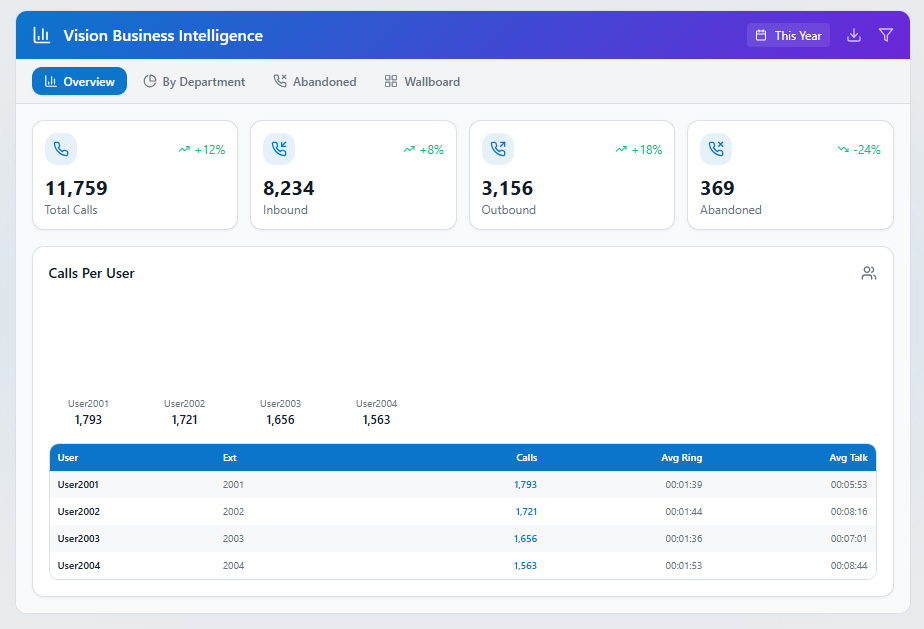Click the download export icon in header
The width and height of the screenshot is (924, 629).
pos(854,35)
